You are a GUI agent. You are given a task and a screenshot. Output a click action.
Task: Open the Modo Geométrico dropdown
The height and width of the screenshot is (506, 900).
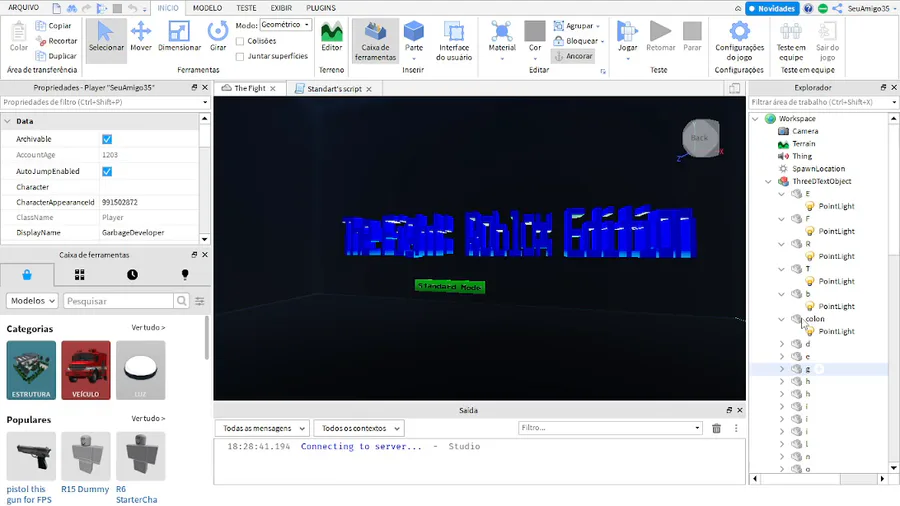(285, 25)
